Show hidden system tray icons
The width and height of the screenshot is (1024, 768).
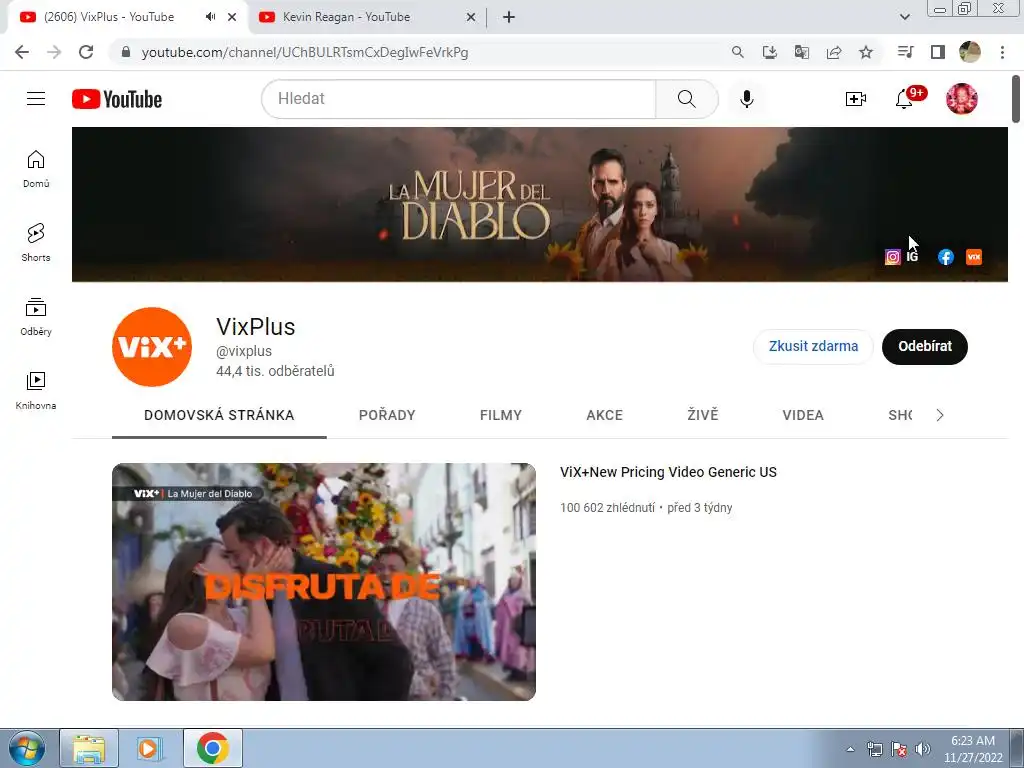850,749
